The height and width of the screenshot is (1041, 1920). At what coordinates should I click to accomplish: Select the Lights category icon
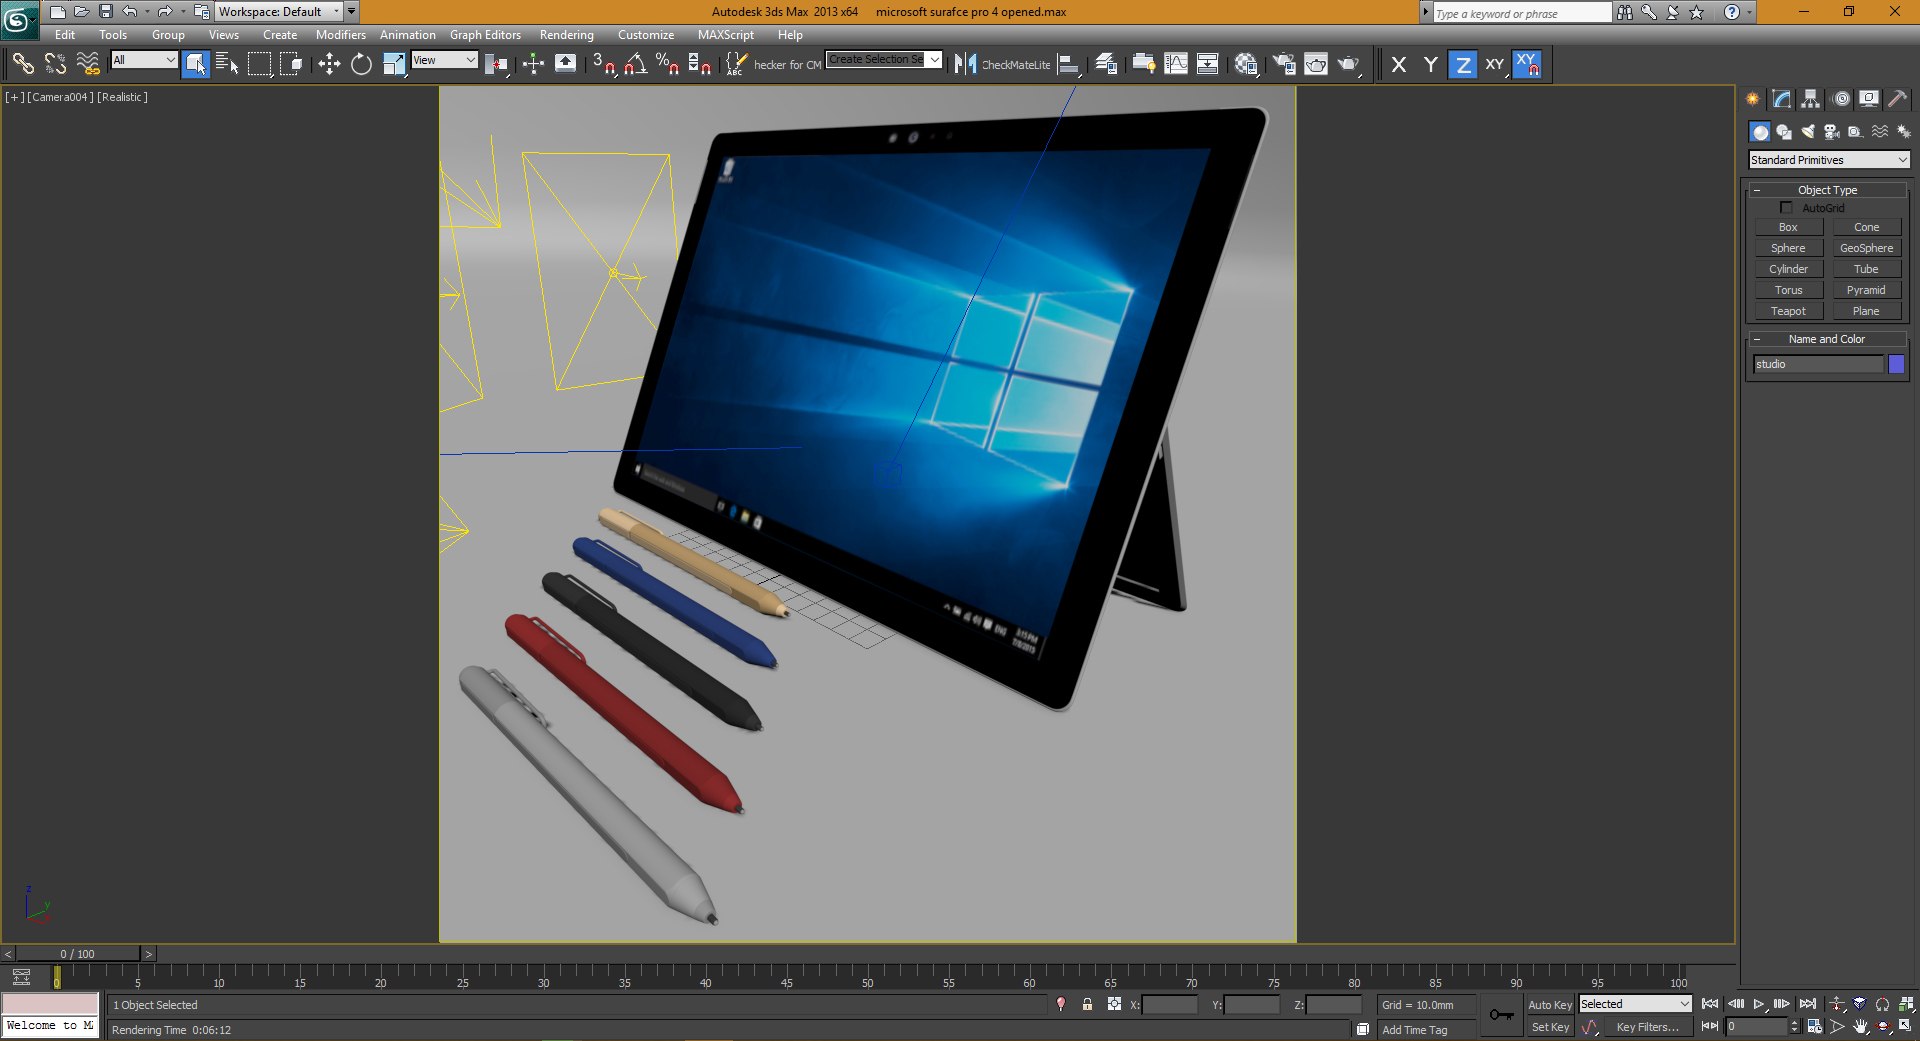(x=1808, y=131)
